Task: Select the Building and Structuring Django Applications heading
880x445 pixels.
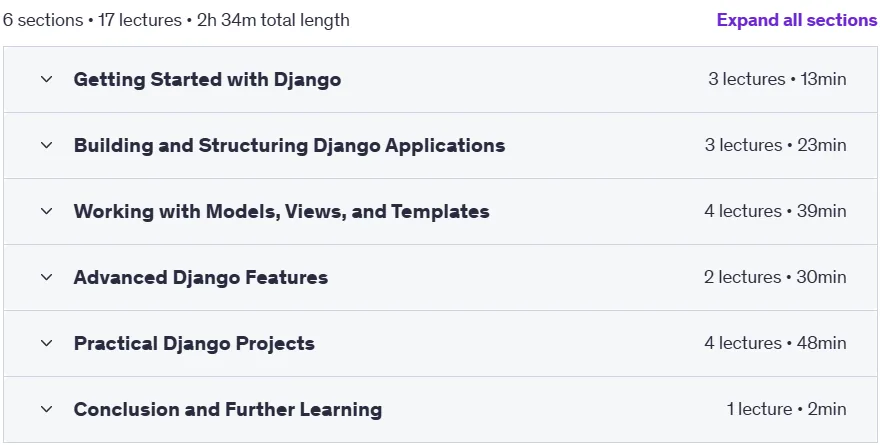Action: (289, 145)
